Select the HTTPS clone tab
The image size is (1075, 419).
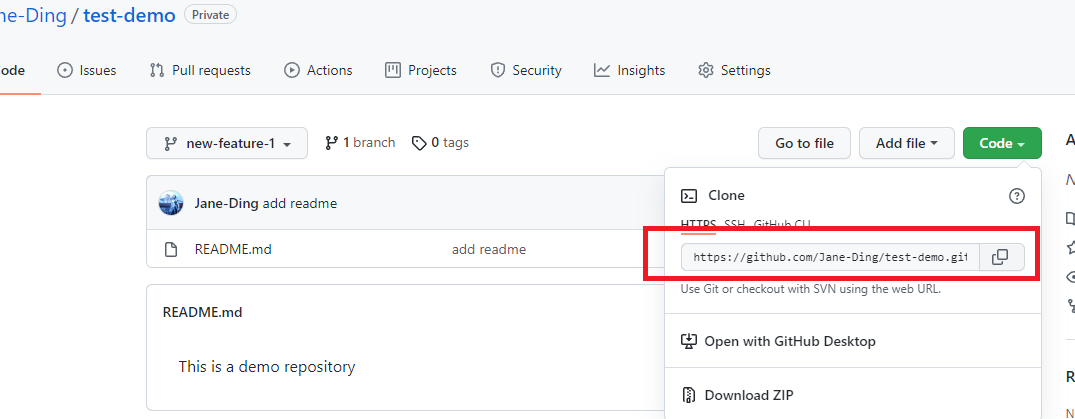[699, 224]
